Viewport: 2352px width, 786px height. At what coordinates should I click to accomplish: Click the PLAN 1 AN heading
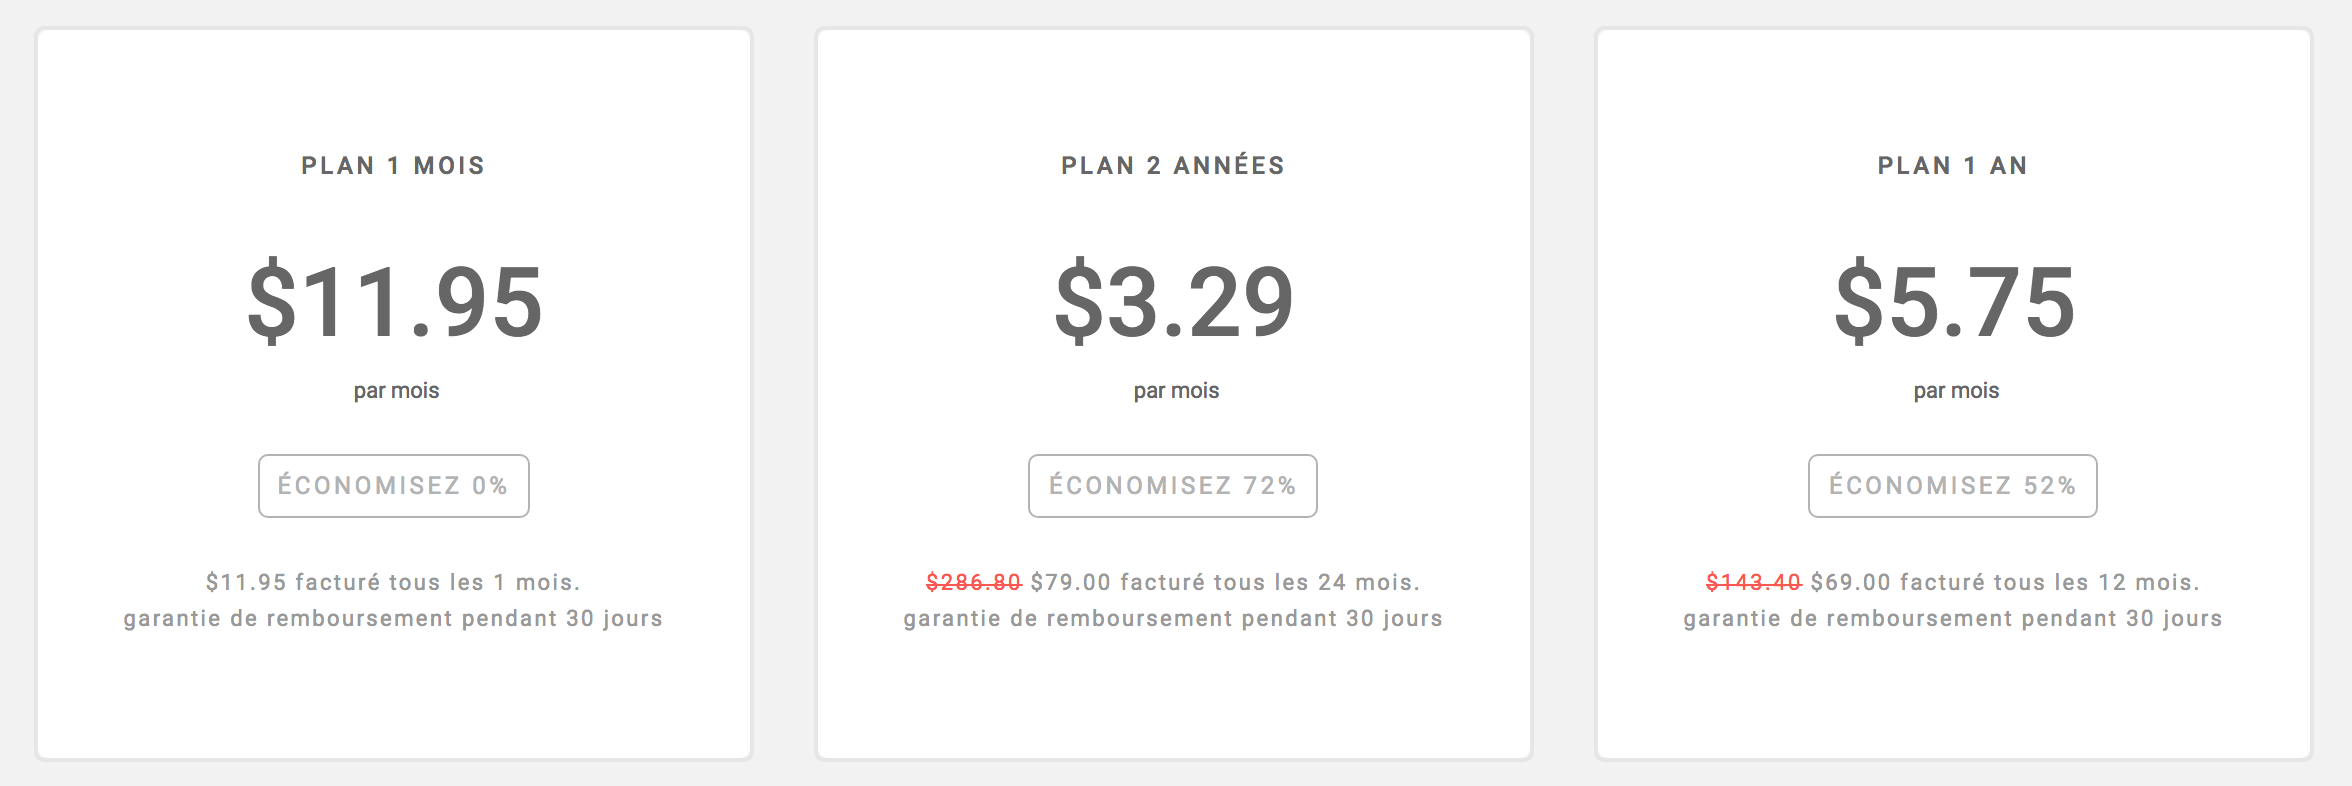pos(1953,166)
